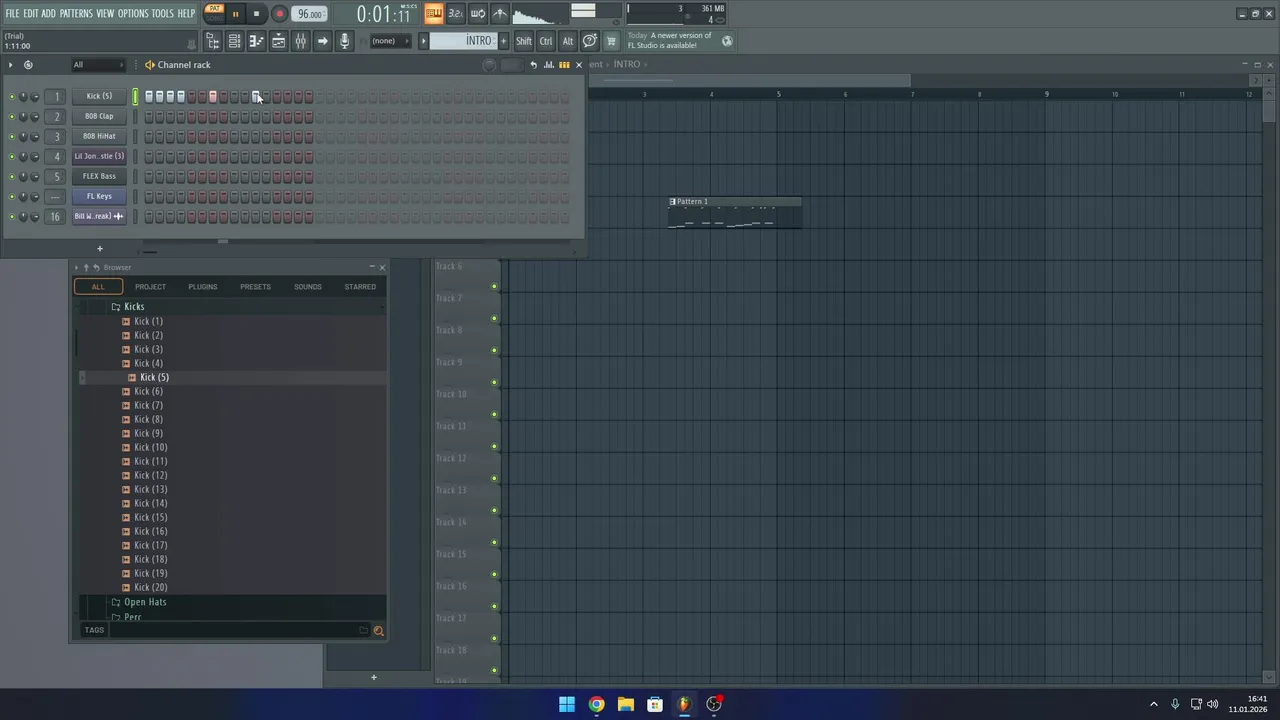Click the Kick (5) channel volume knob

pos(34,97)
